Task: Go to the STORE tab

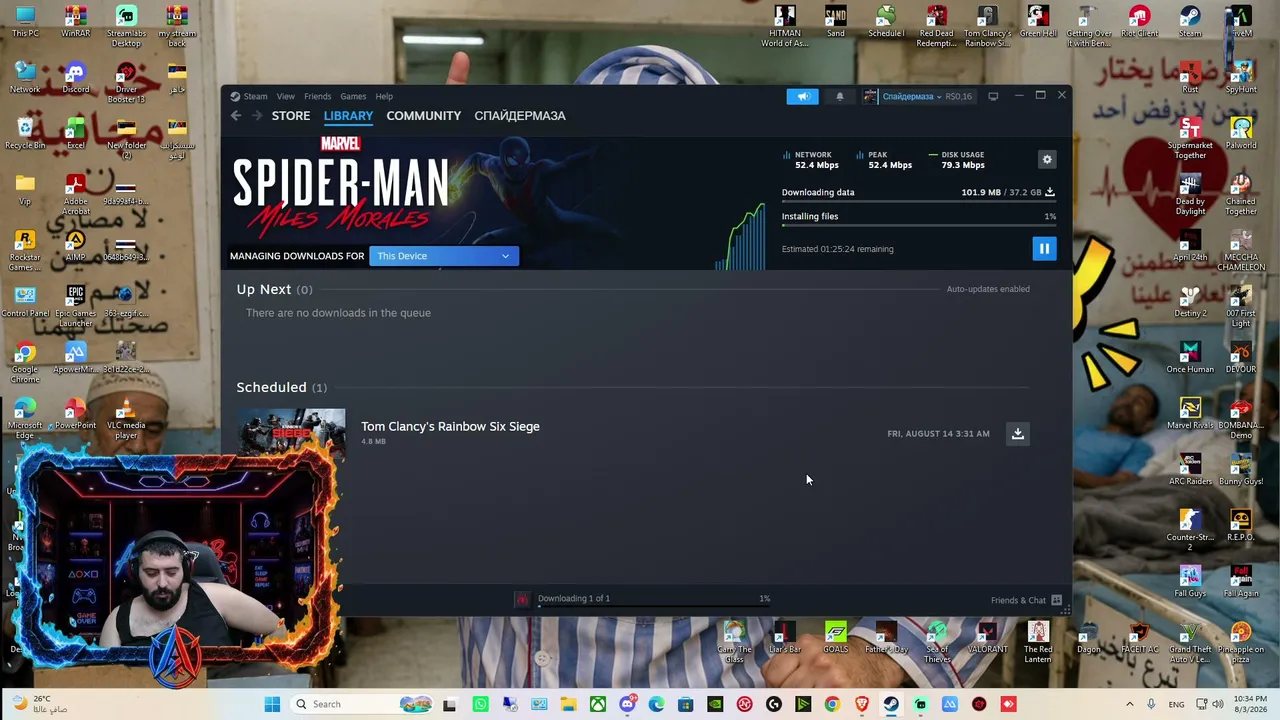Action: [291, 115]
